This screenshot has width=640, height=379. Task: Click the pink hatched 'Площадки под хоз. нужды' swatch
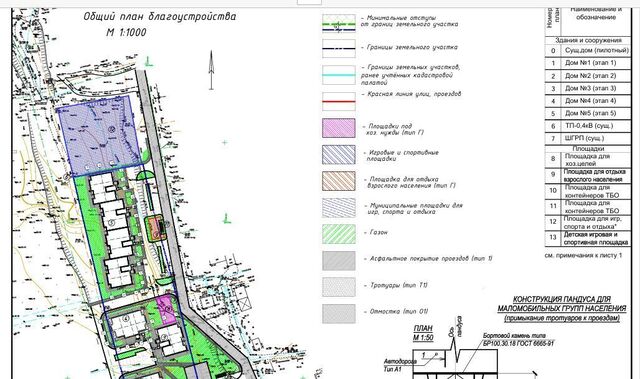pyautogui.click(x=338, y=128)
